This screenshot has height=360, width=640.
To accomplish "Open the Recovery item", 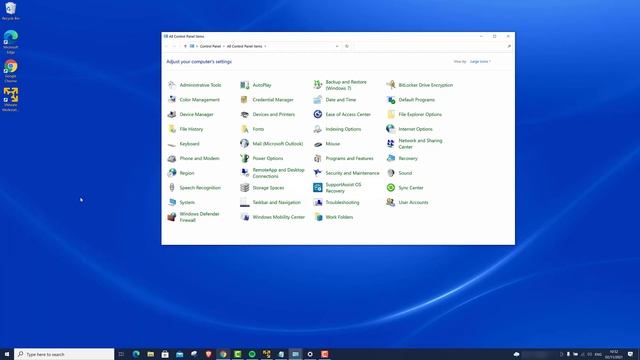I will coord(402,158).
